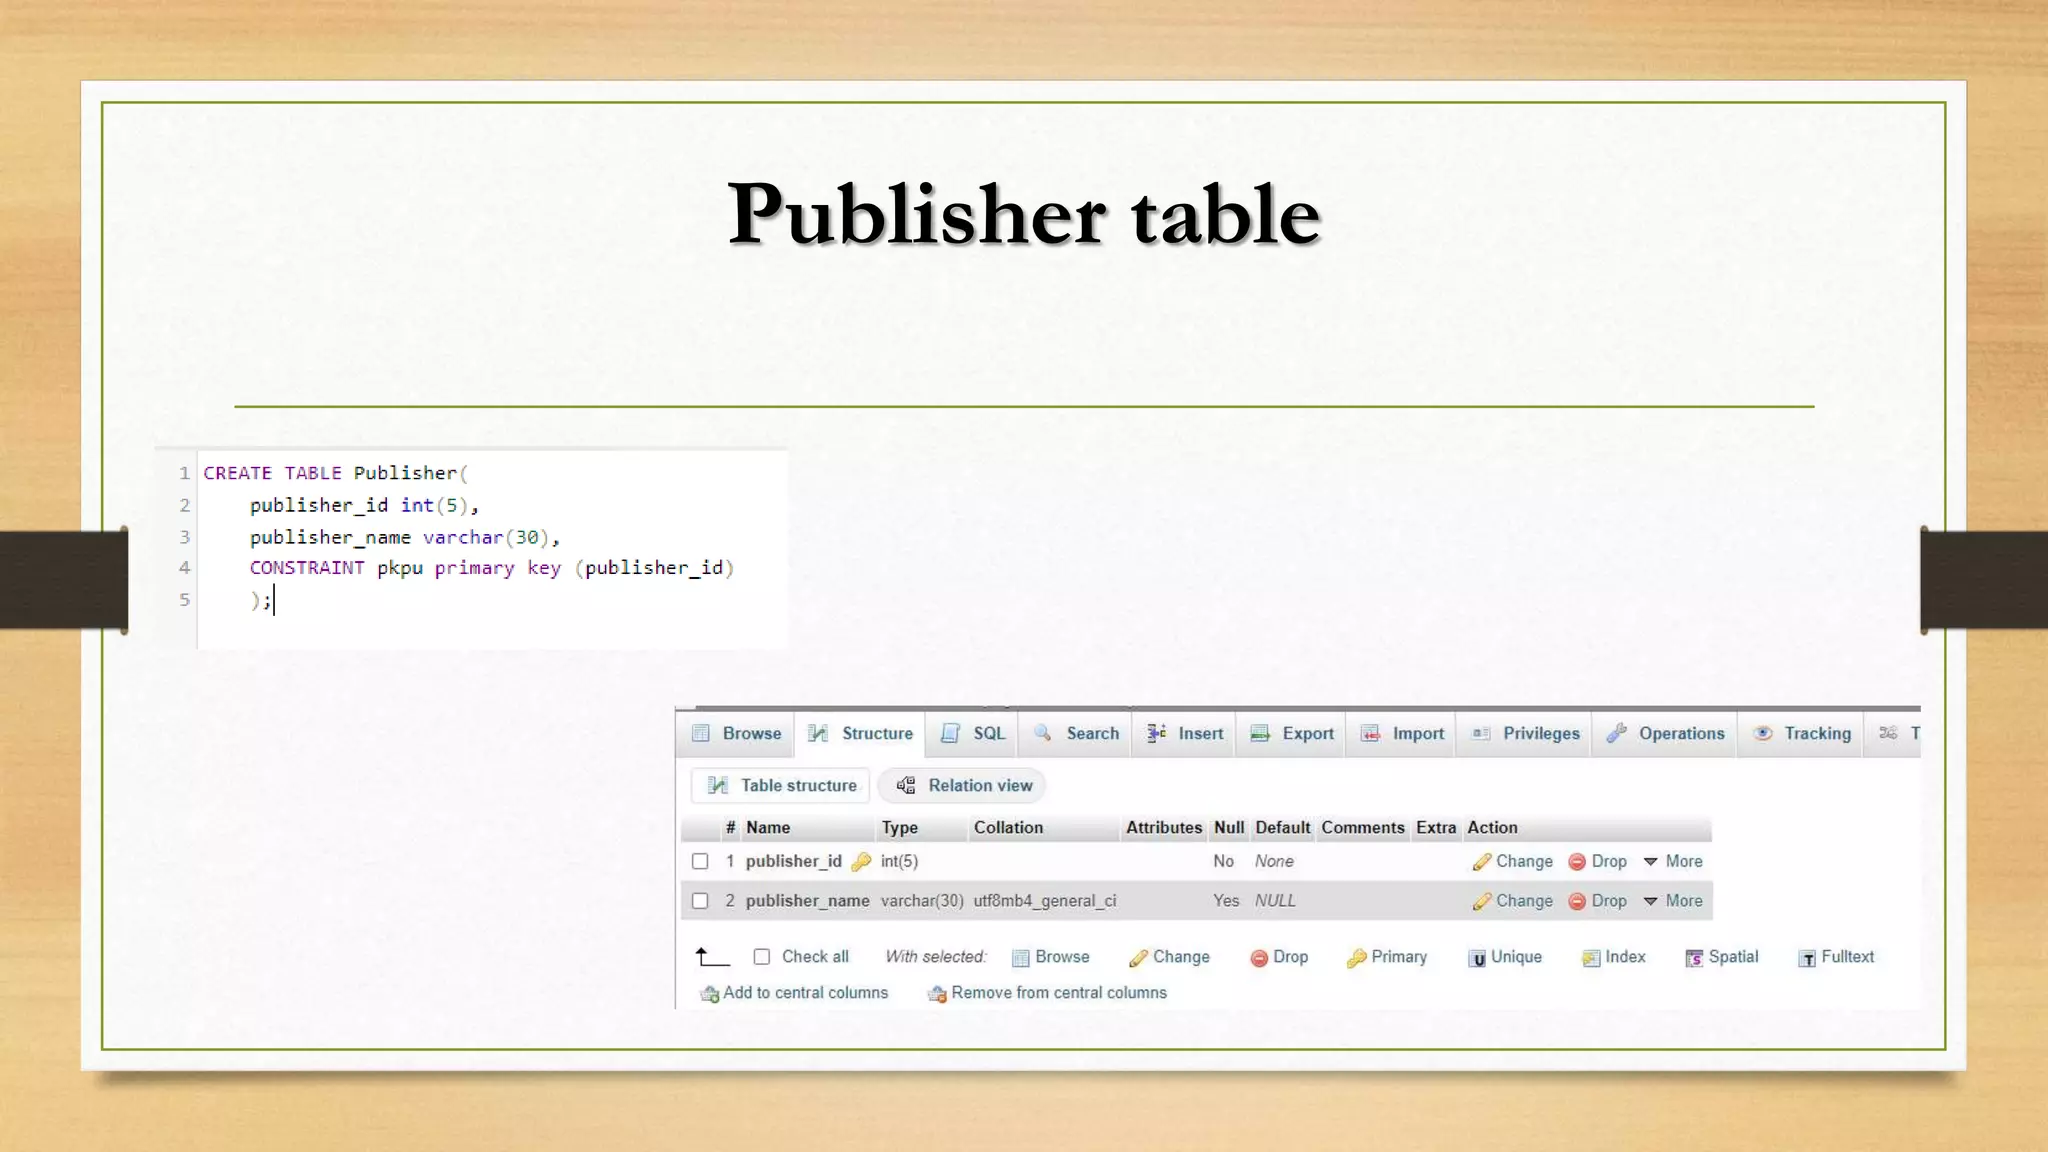The image size is (2048, 1152).
Task: Open the Privileges tab
Action: click(1525, 733)
